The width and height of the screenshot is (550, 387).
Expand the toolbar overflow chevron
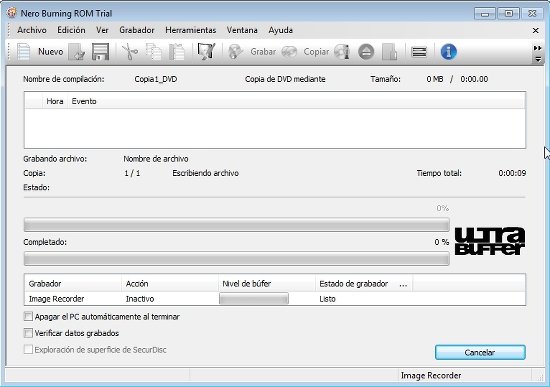[537, 48]
